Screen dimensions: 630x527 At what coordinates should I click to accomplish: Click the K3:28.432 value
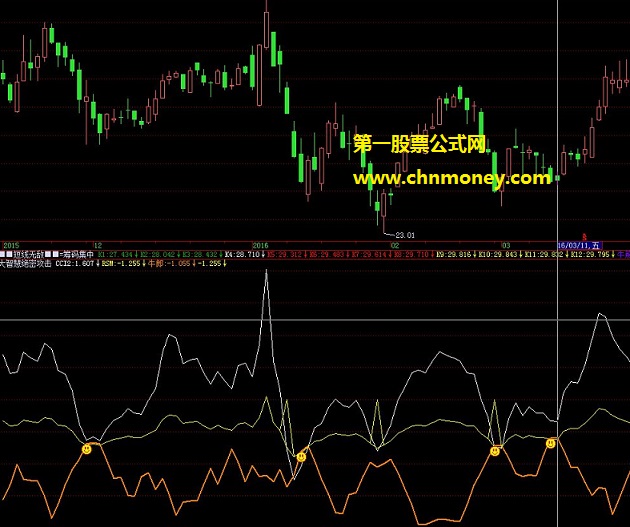[x=202, y=254]
